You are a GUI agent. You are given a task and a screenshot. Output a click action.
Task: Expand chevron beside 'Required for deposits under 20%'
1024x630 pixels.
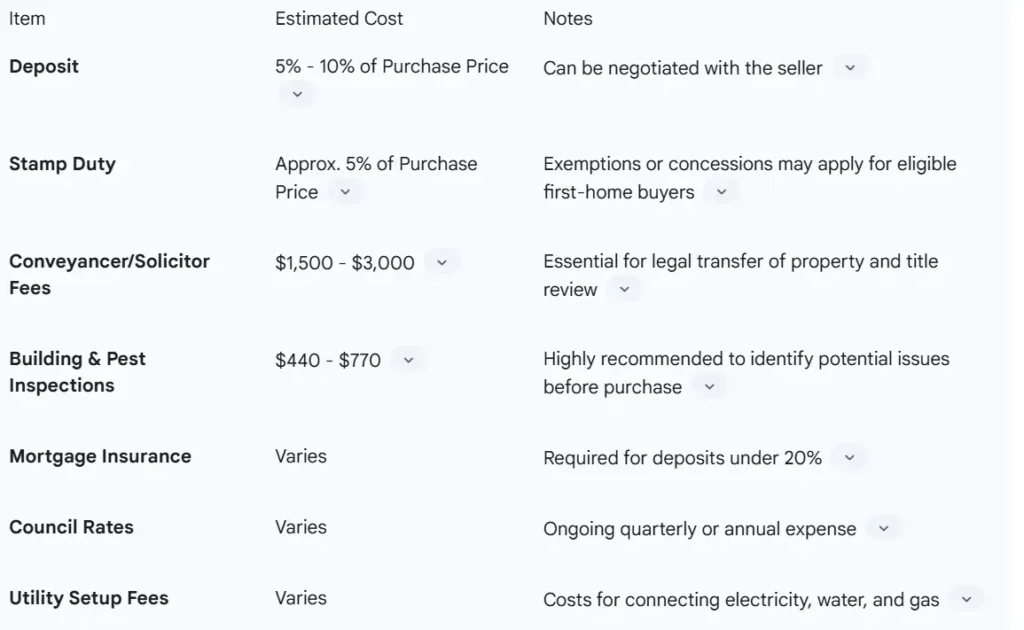(x=849, y=458)
